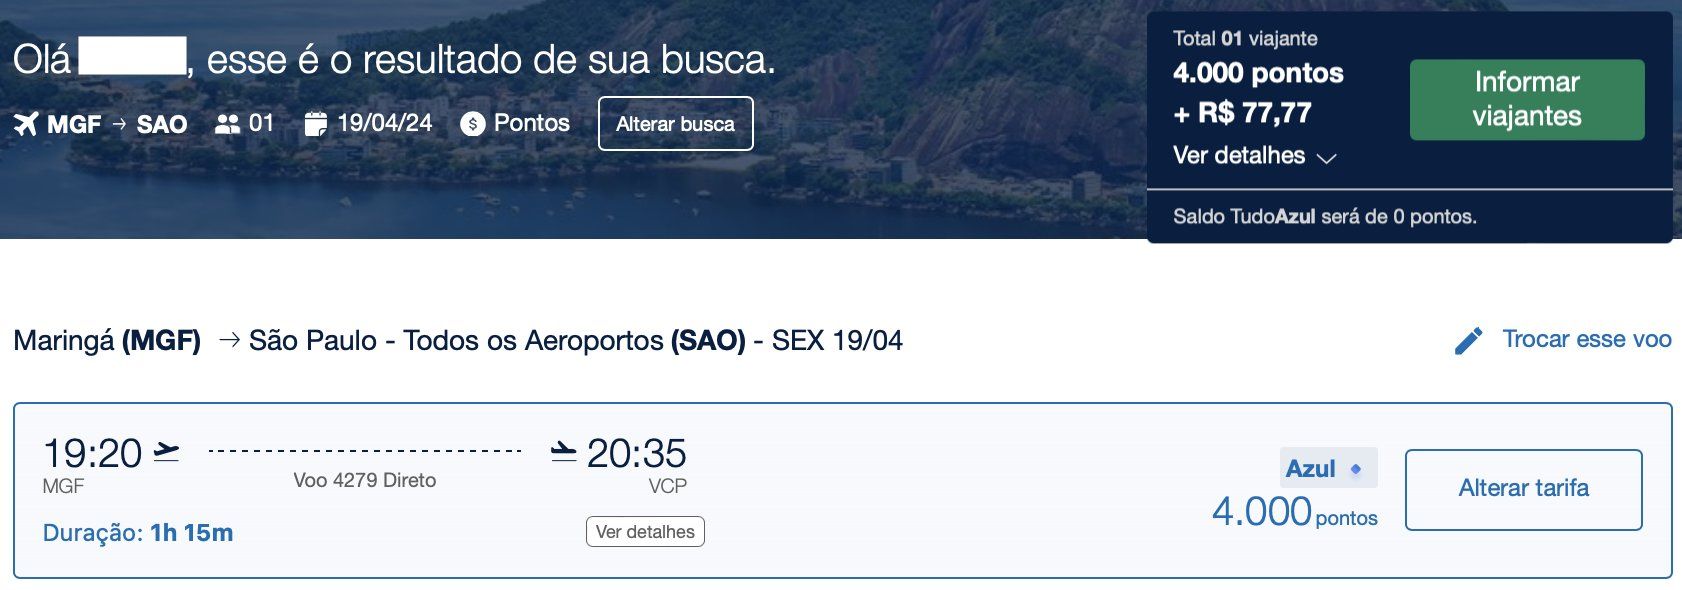1682x590 pixels.
Task: Click the diamond icon in Azul fare badge
Action: tap(1356, 468)
